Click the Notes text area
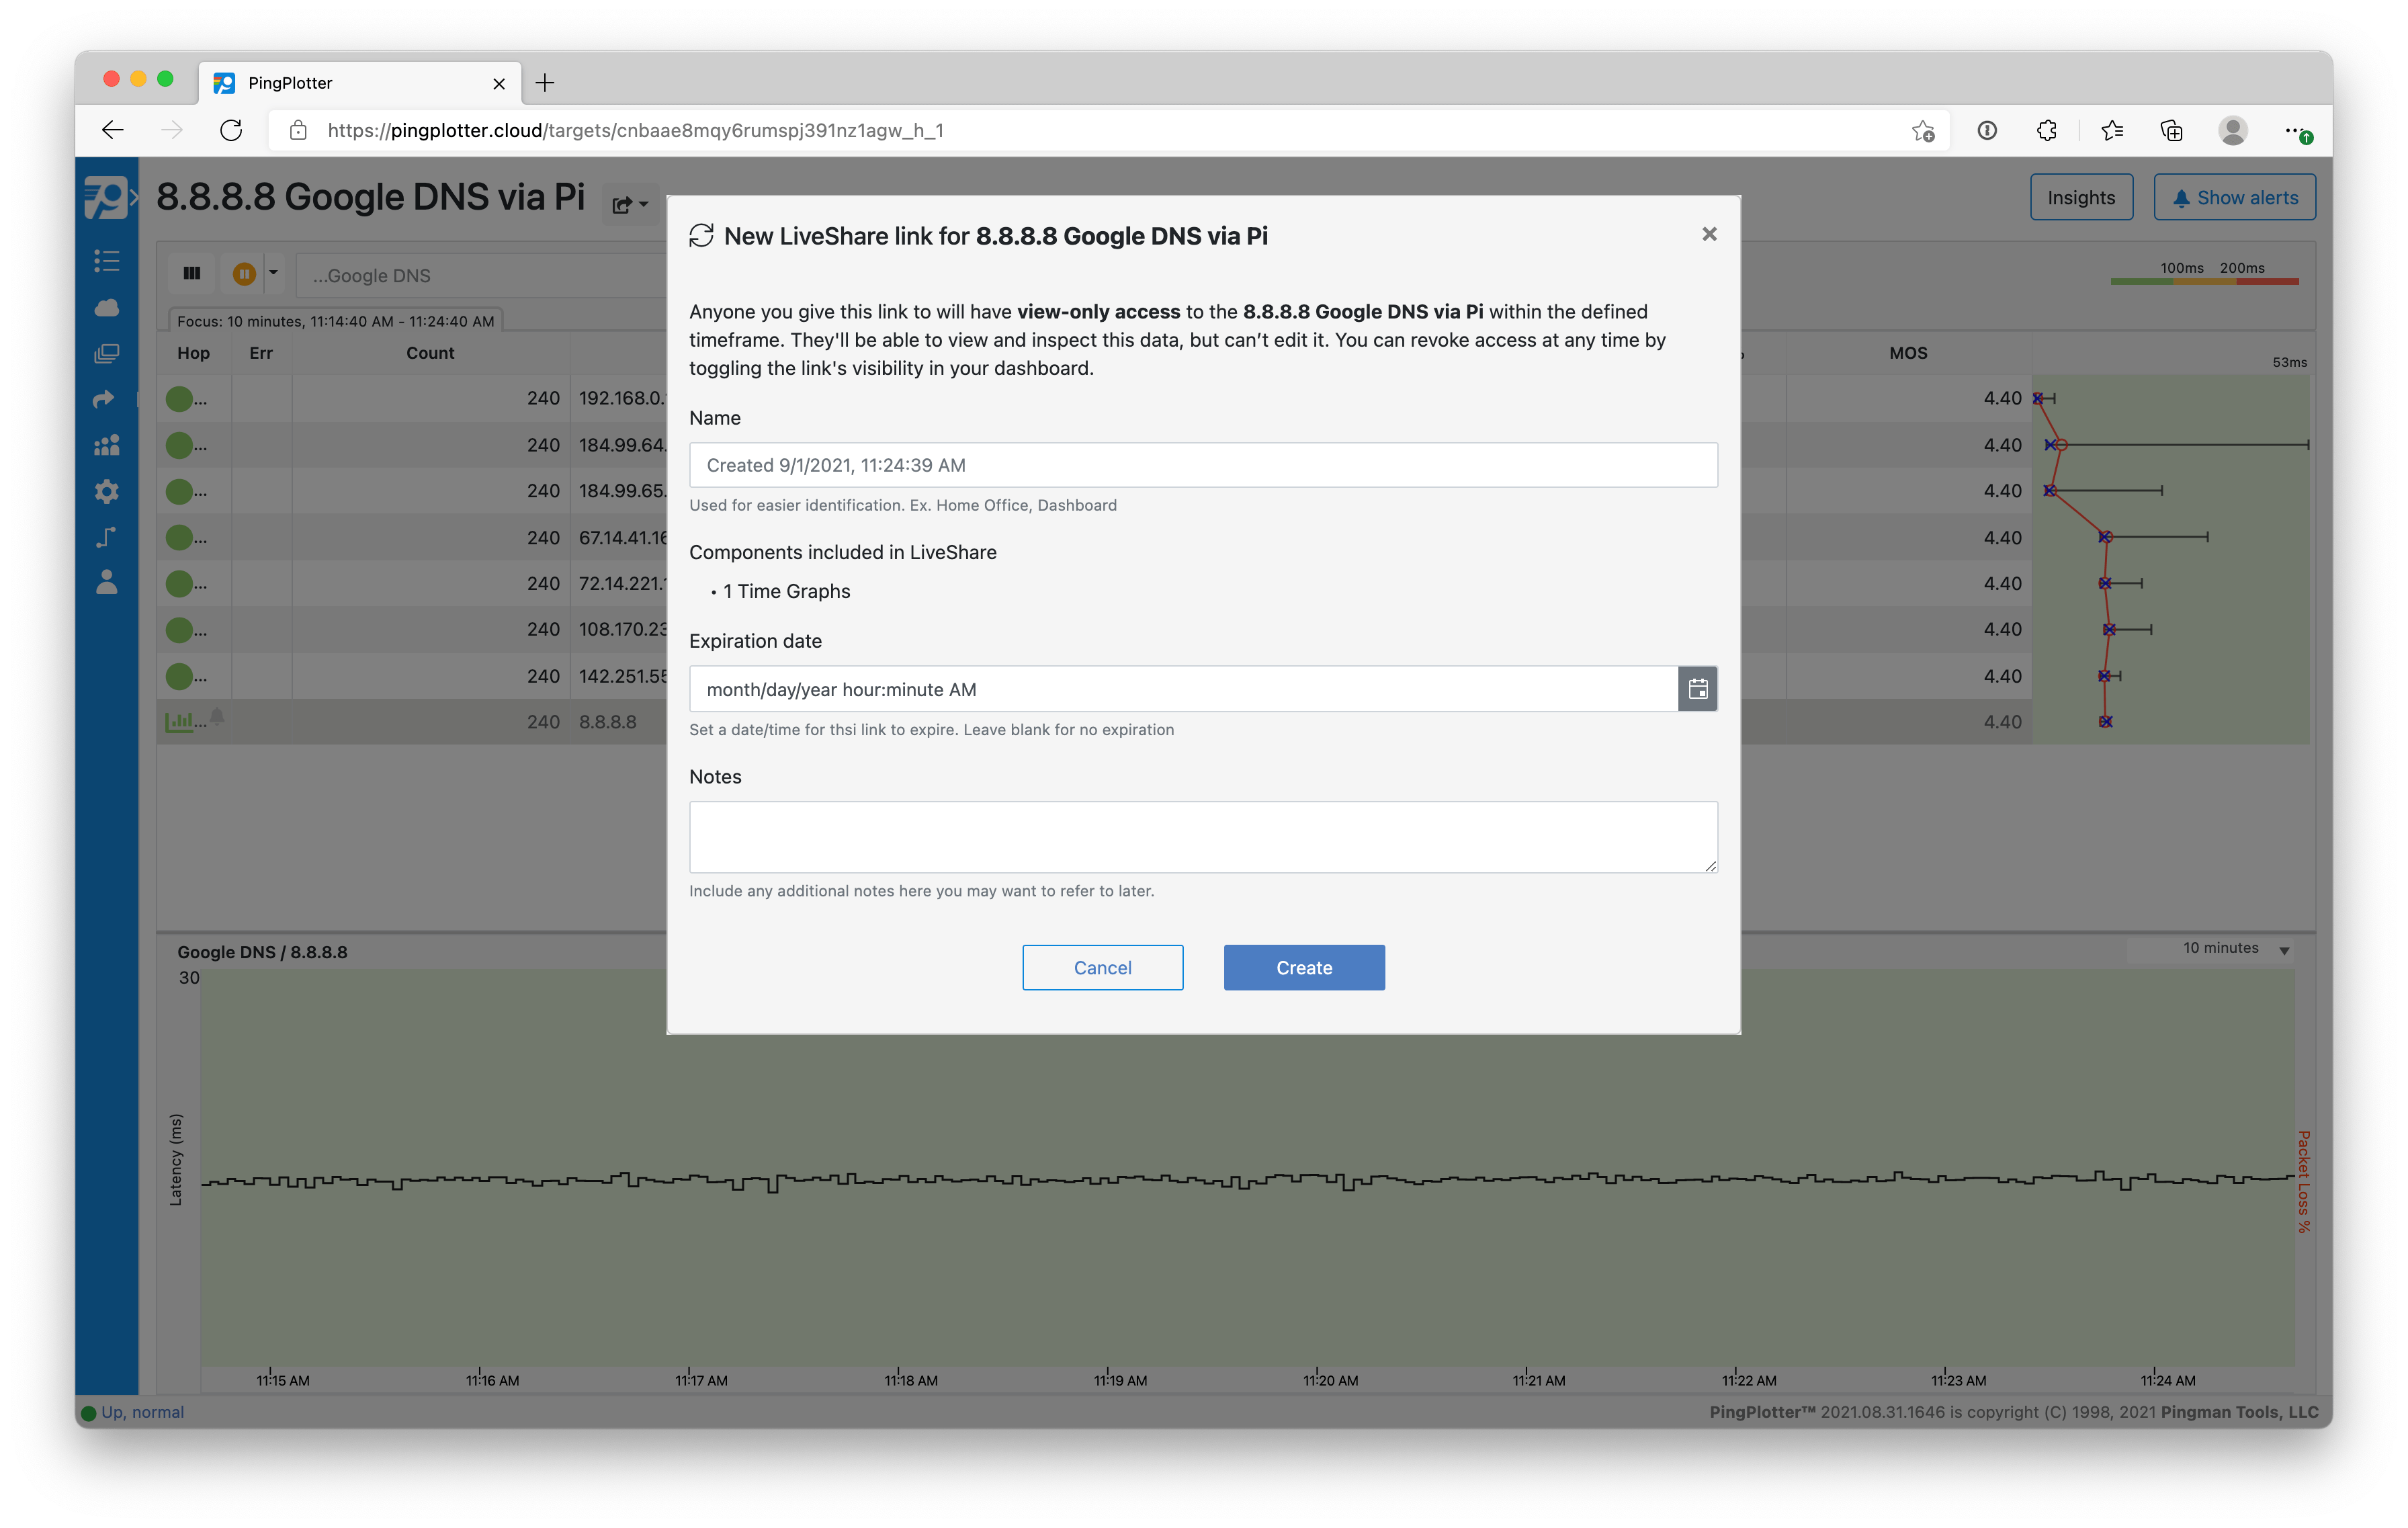 1202,836
